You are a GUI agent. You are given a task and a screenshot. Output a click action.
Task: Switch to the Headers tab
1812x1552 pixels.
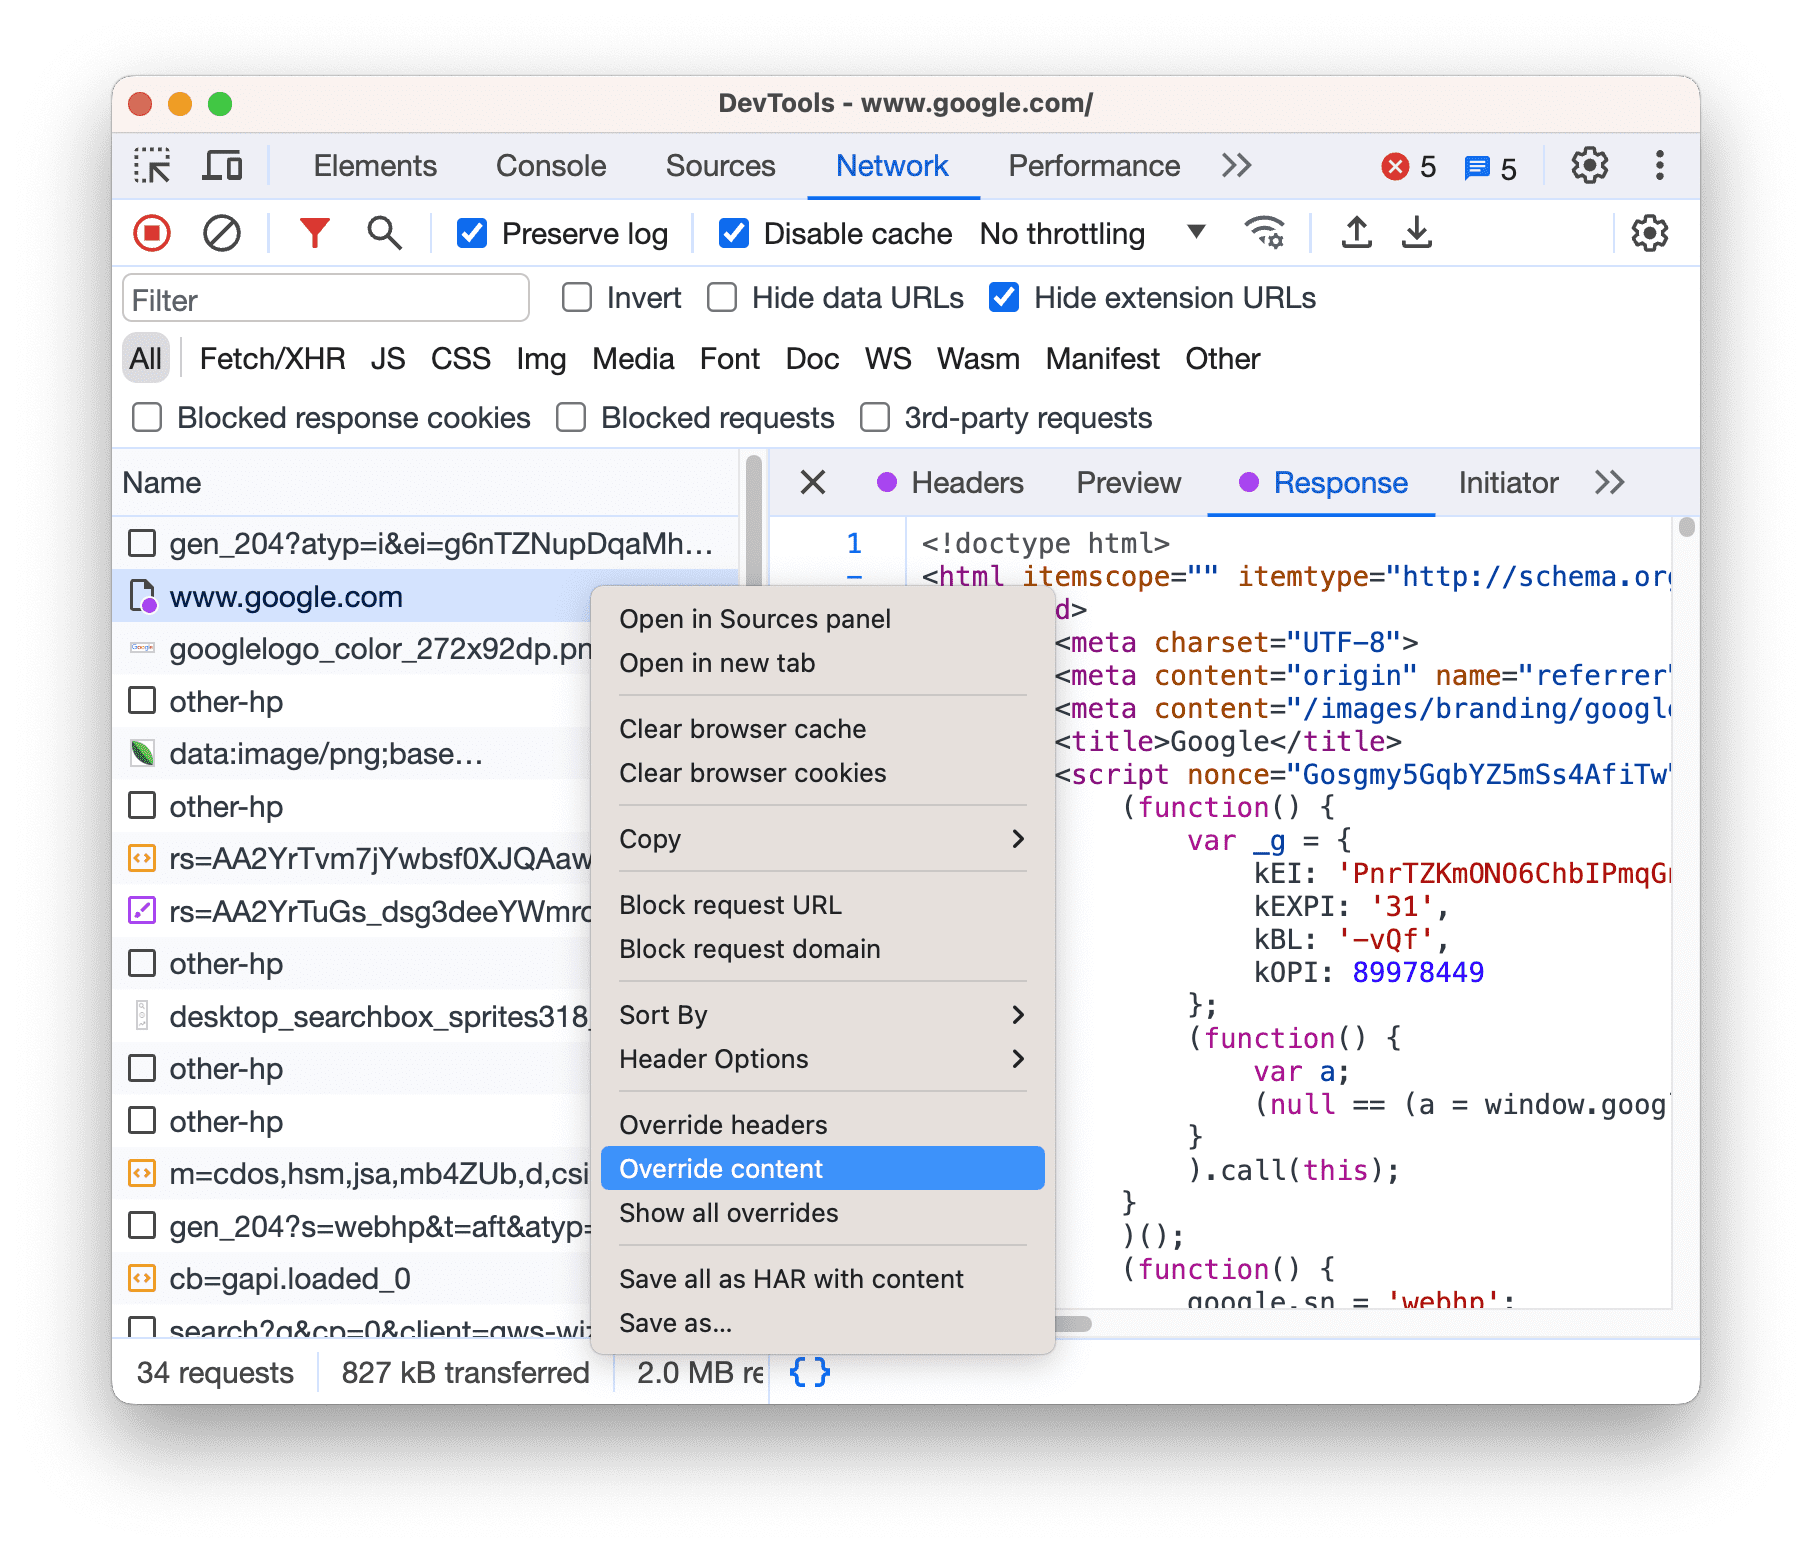[x=967, y=483]
